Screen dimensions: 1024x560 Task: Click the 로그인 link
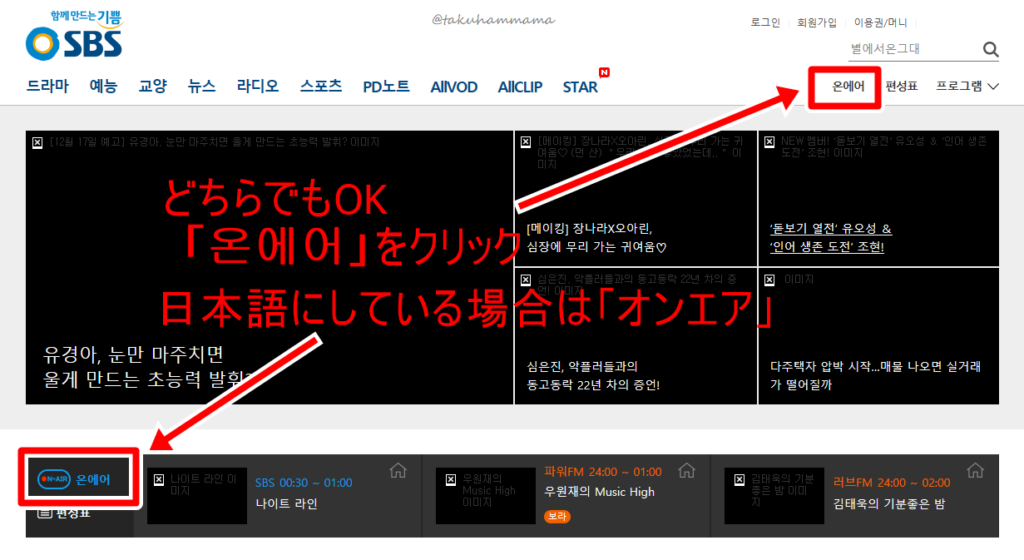click(765, 22)
